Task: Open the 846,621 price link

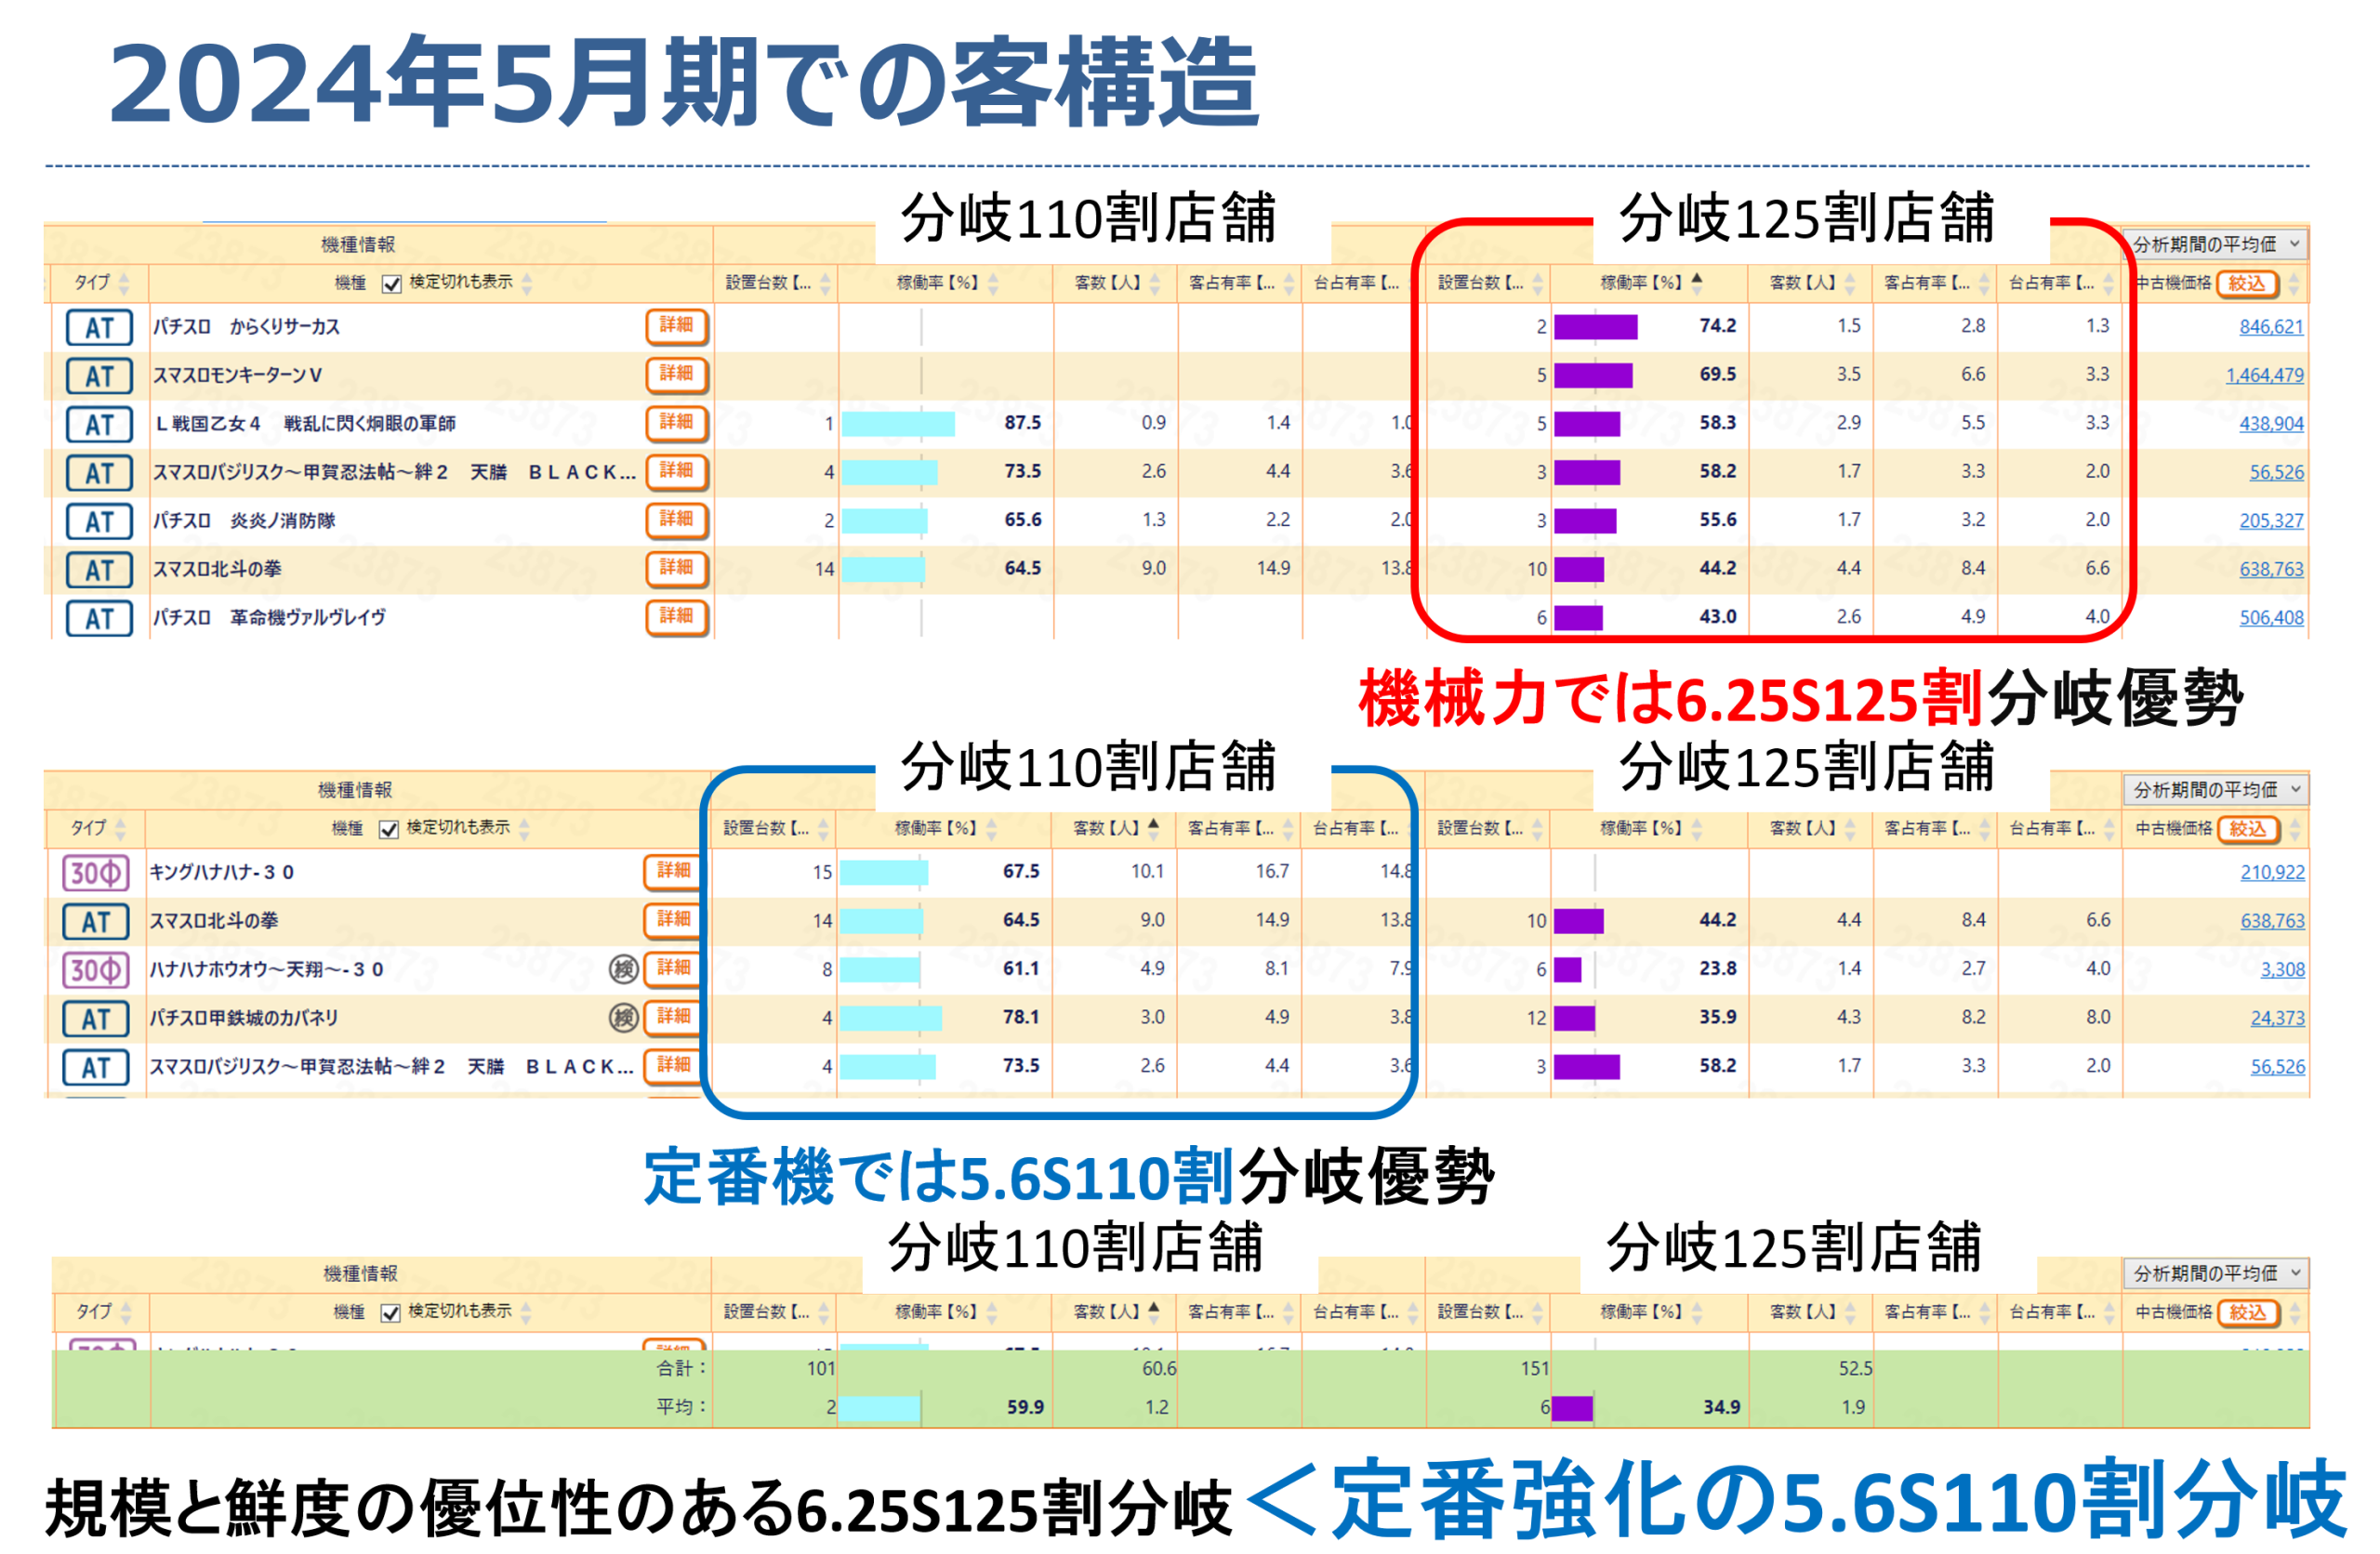Action: (x=2271, y=327)
